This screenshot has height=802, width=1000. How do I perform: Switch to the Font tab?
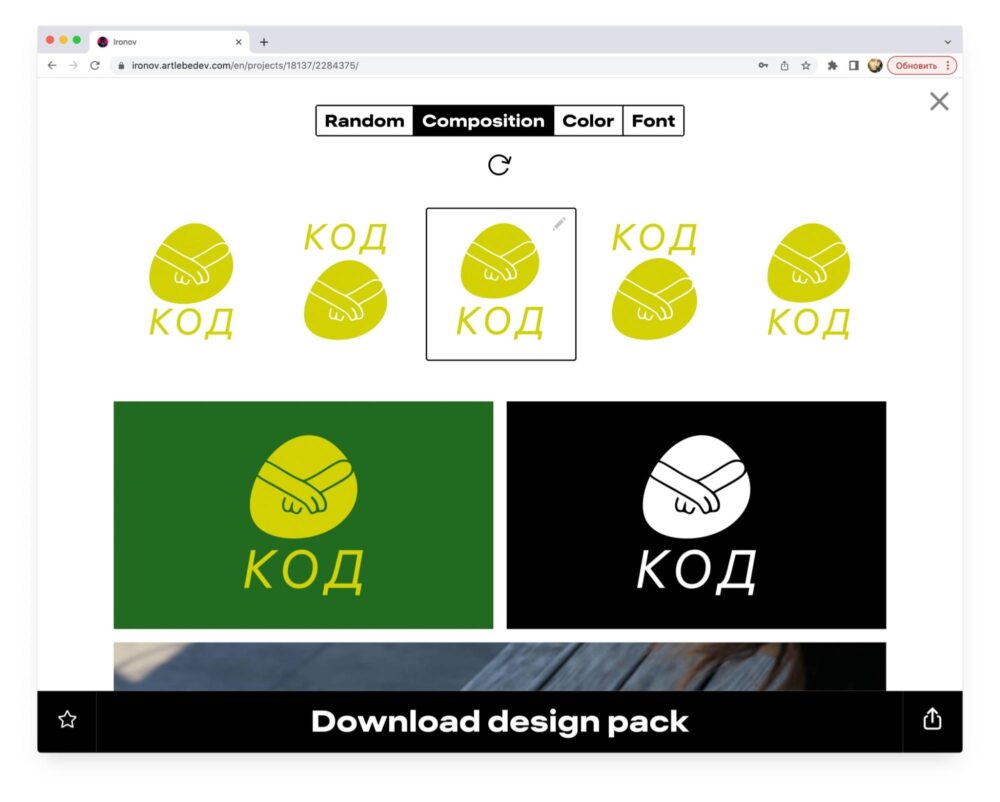[653, 120]
